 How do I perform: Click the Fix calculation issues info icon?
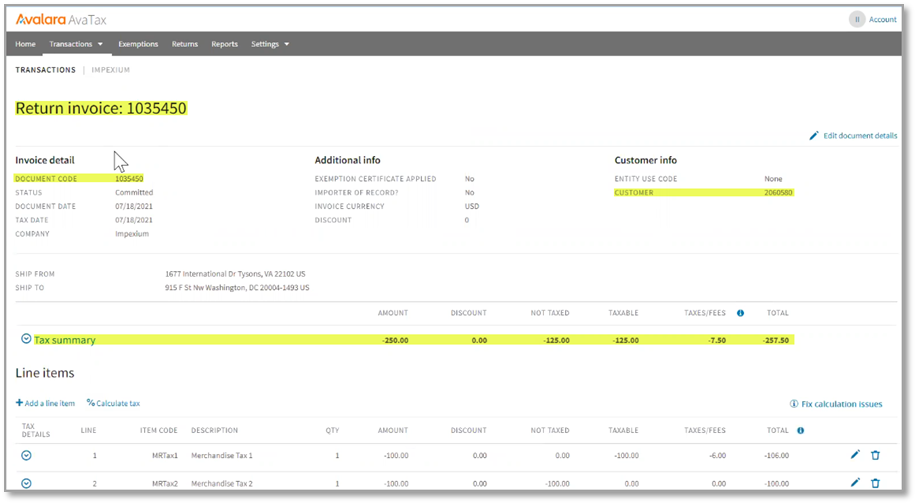click(794, 404)
